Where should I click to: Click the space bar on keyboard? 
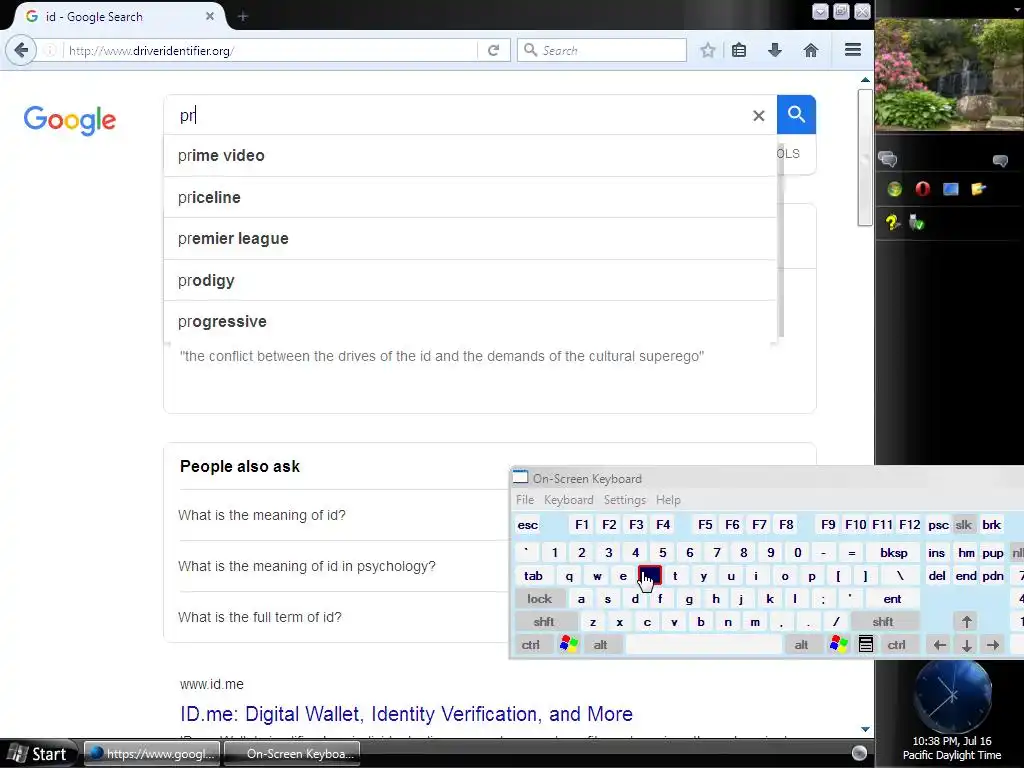(704, 645)
